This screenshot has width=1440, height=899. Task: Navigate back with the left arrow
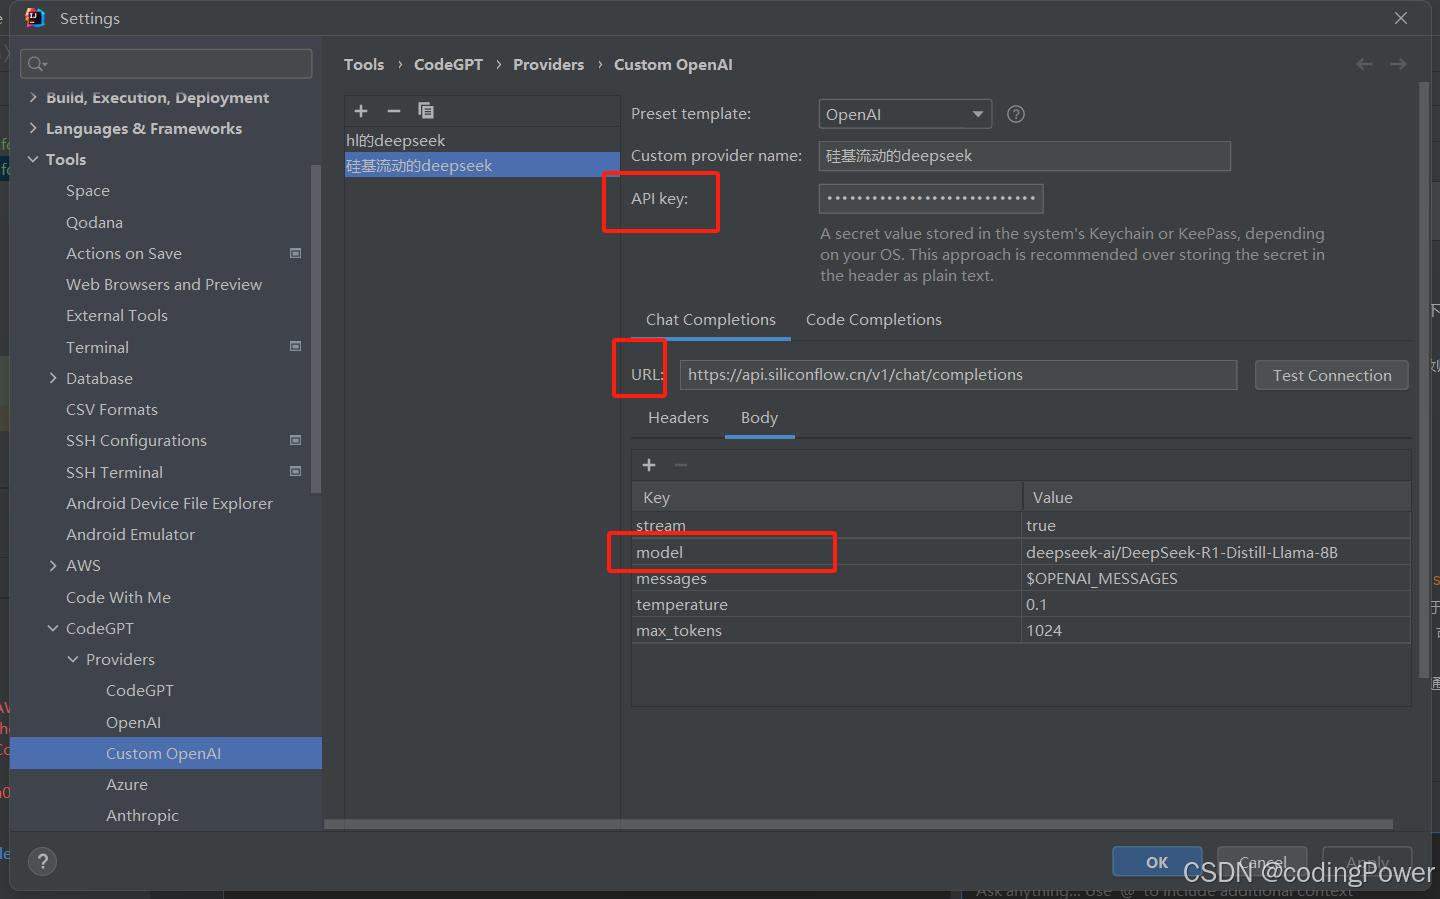[x=1364, y=64]
